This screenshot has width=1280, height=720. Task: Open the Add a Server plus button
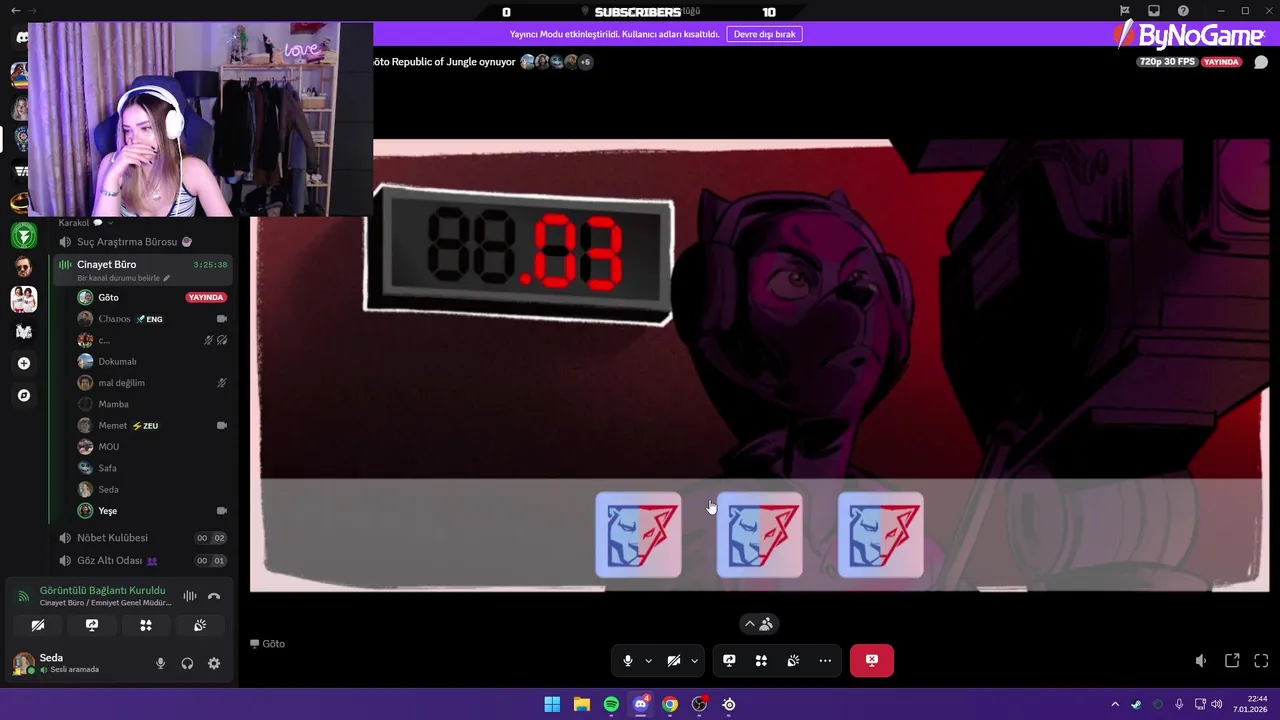coord(24,363)
